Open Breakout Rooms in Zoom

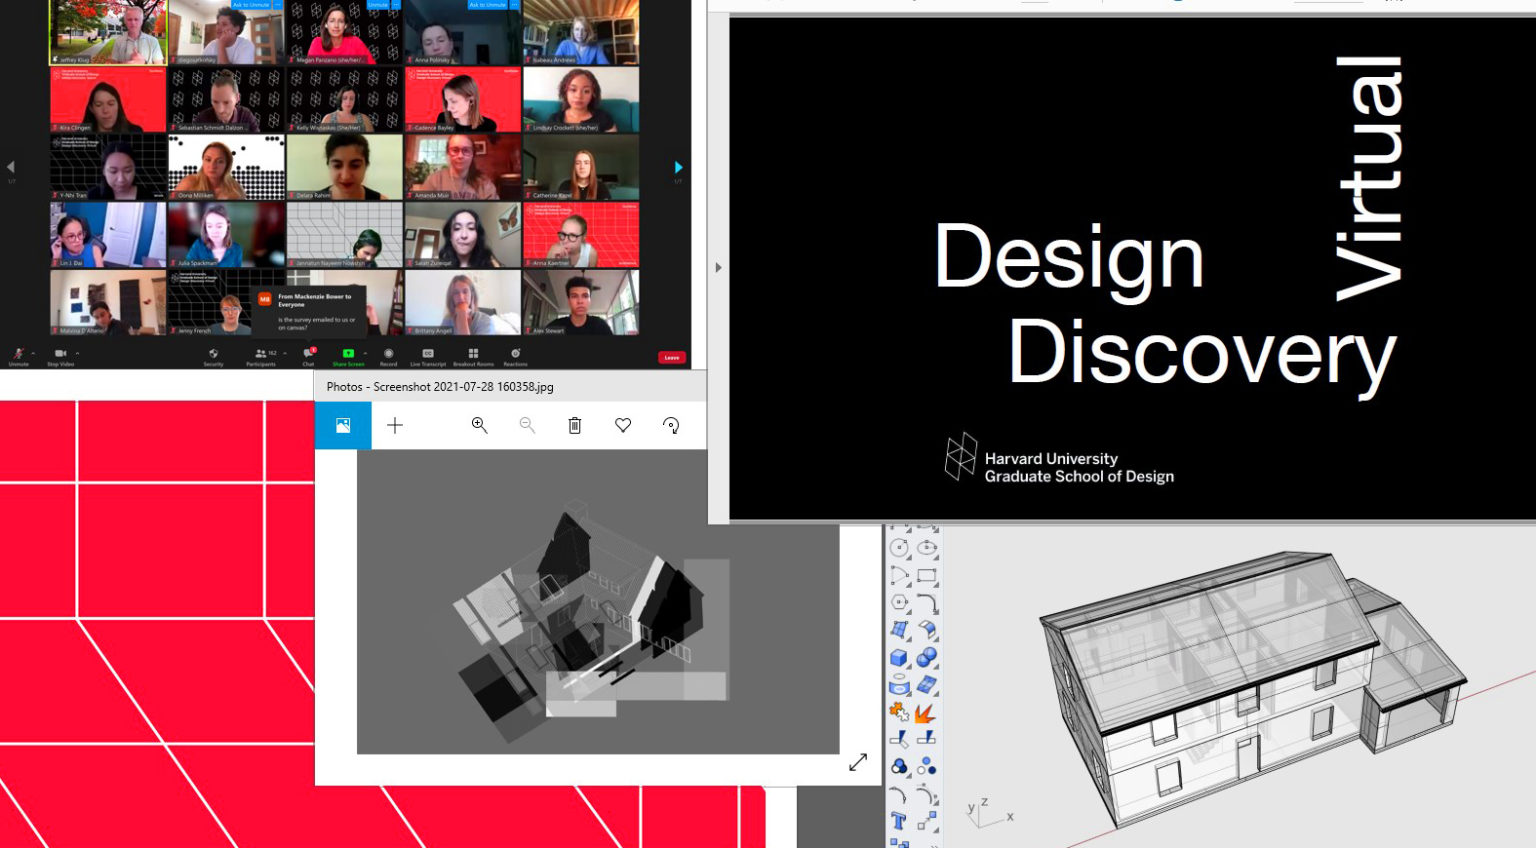(x=472, y=353)
